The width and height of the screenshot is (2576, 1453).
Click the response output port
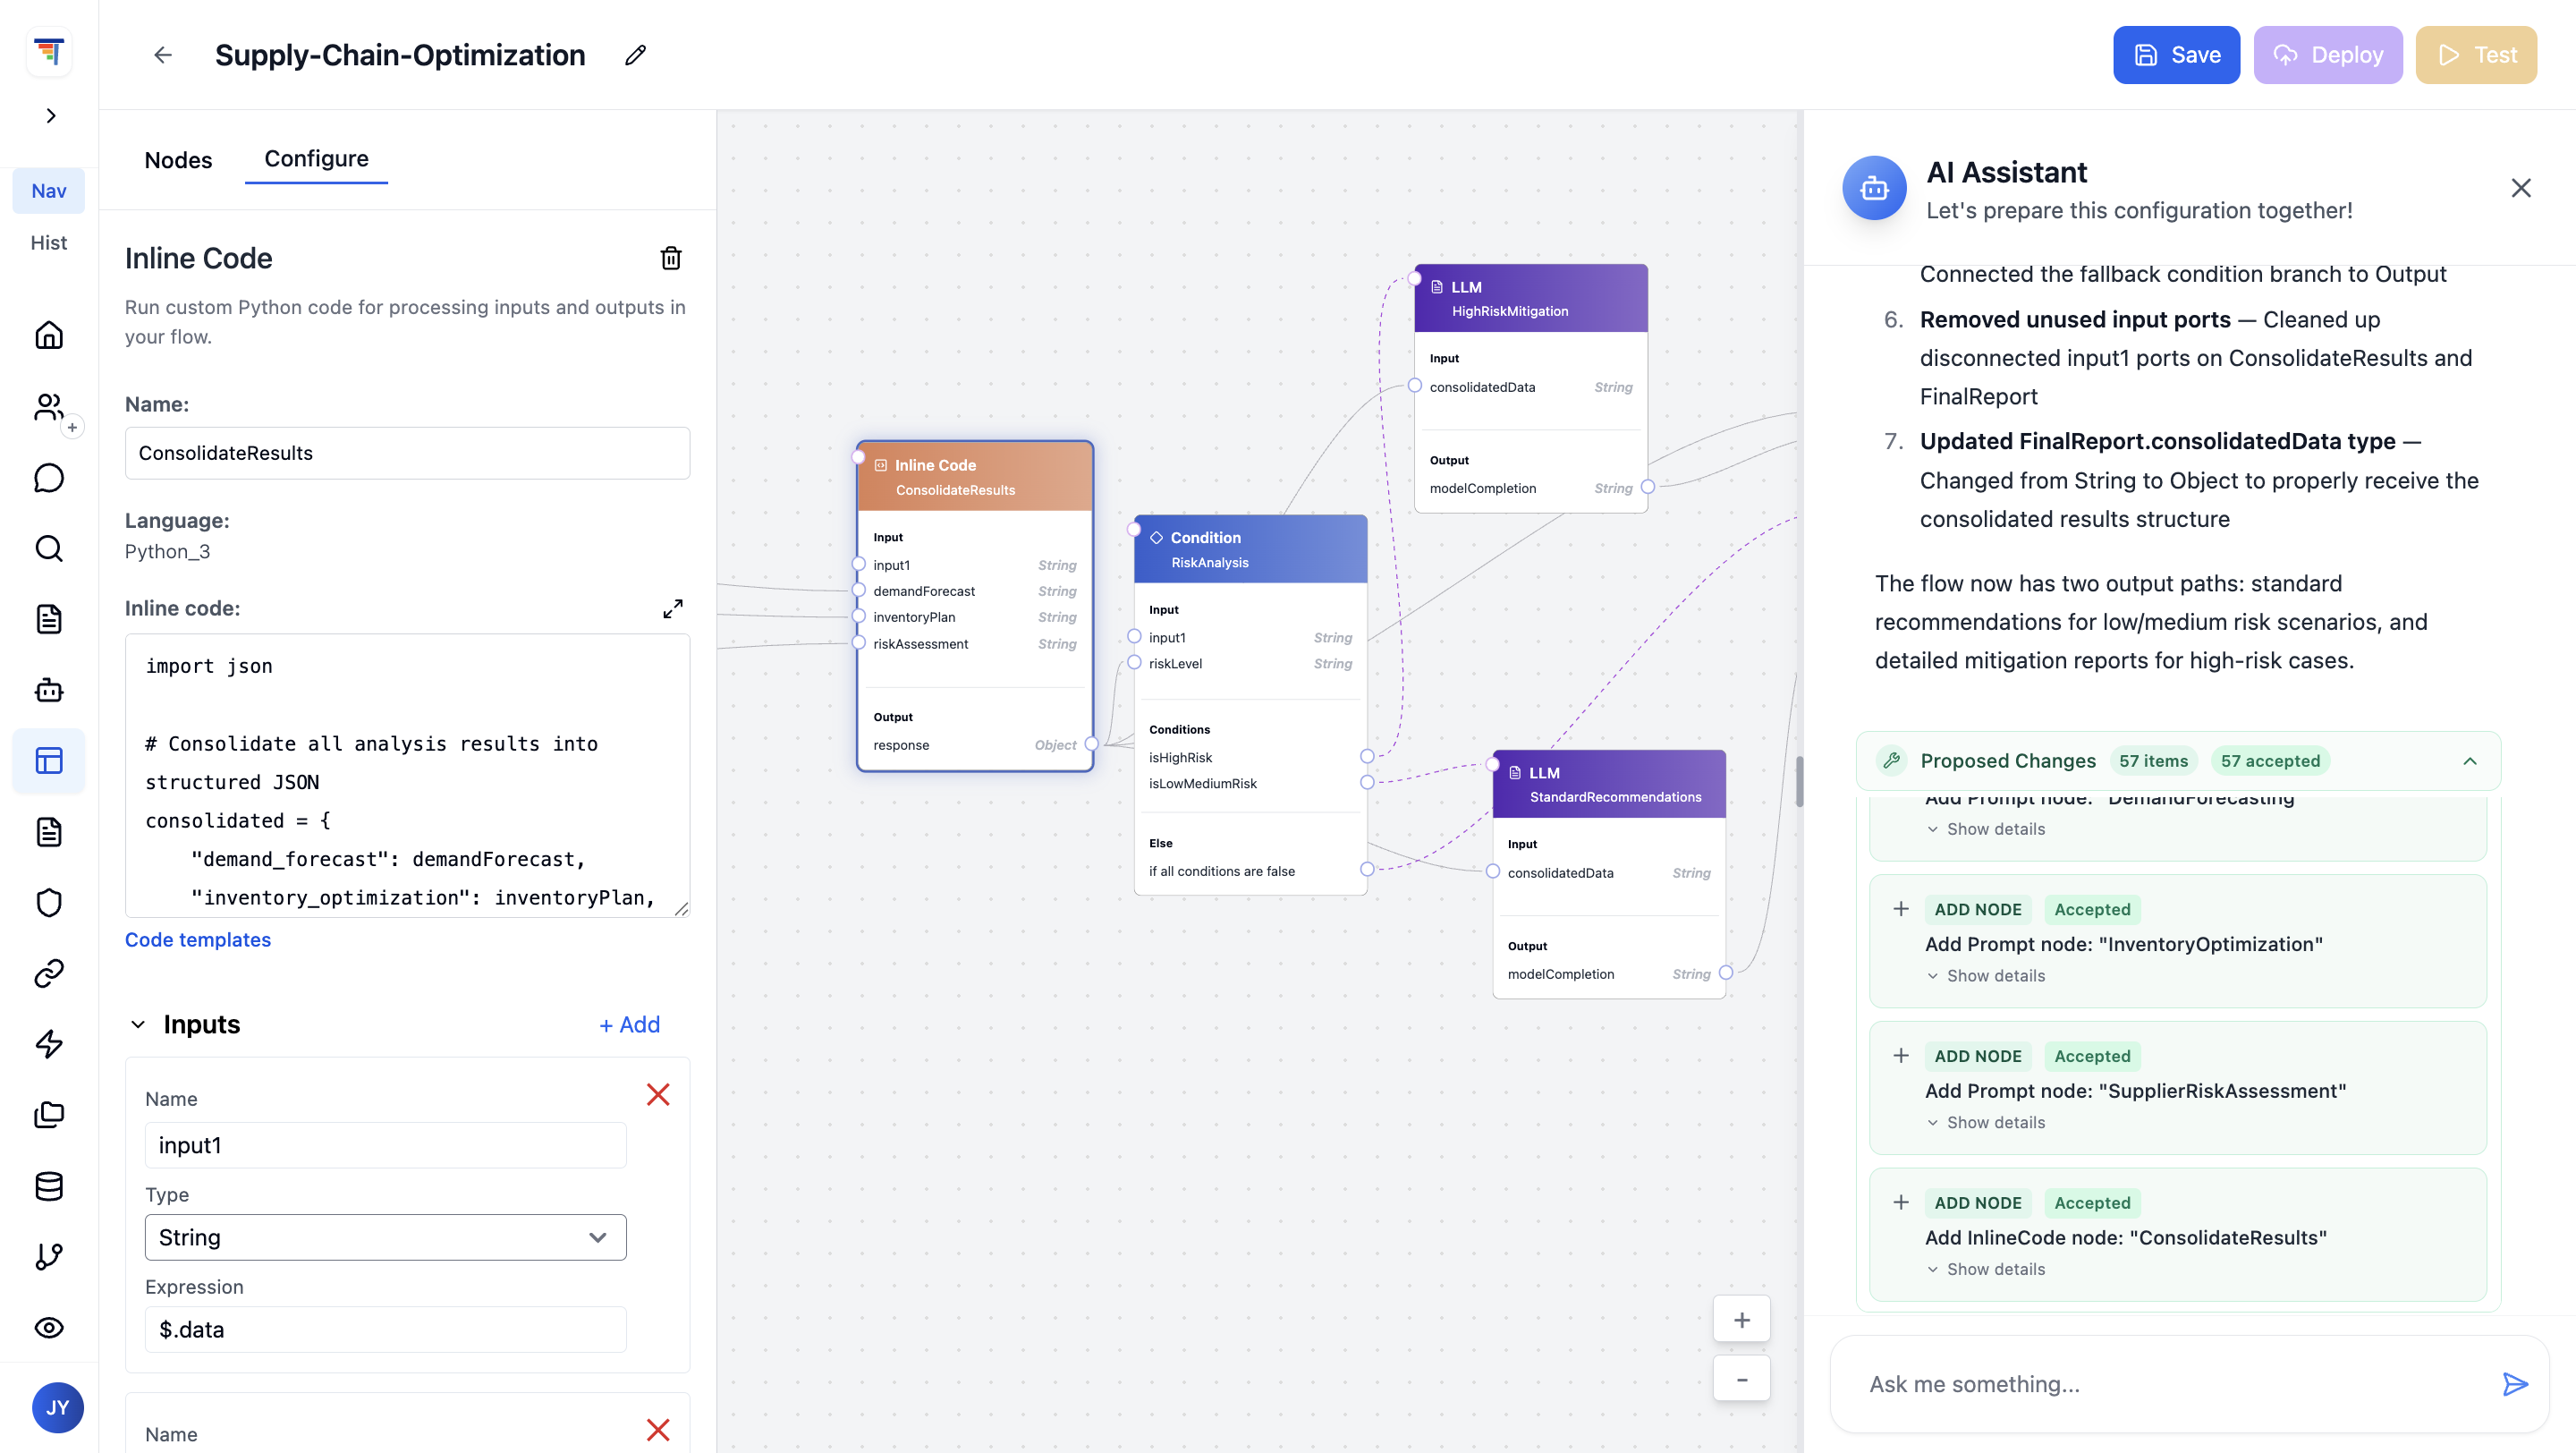[x=1091, y=744]
